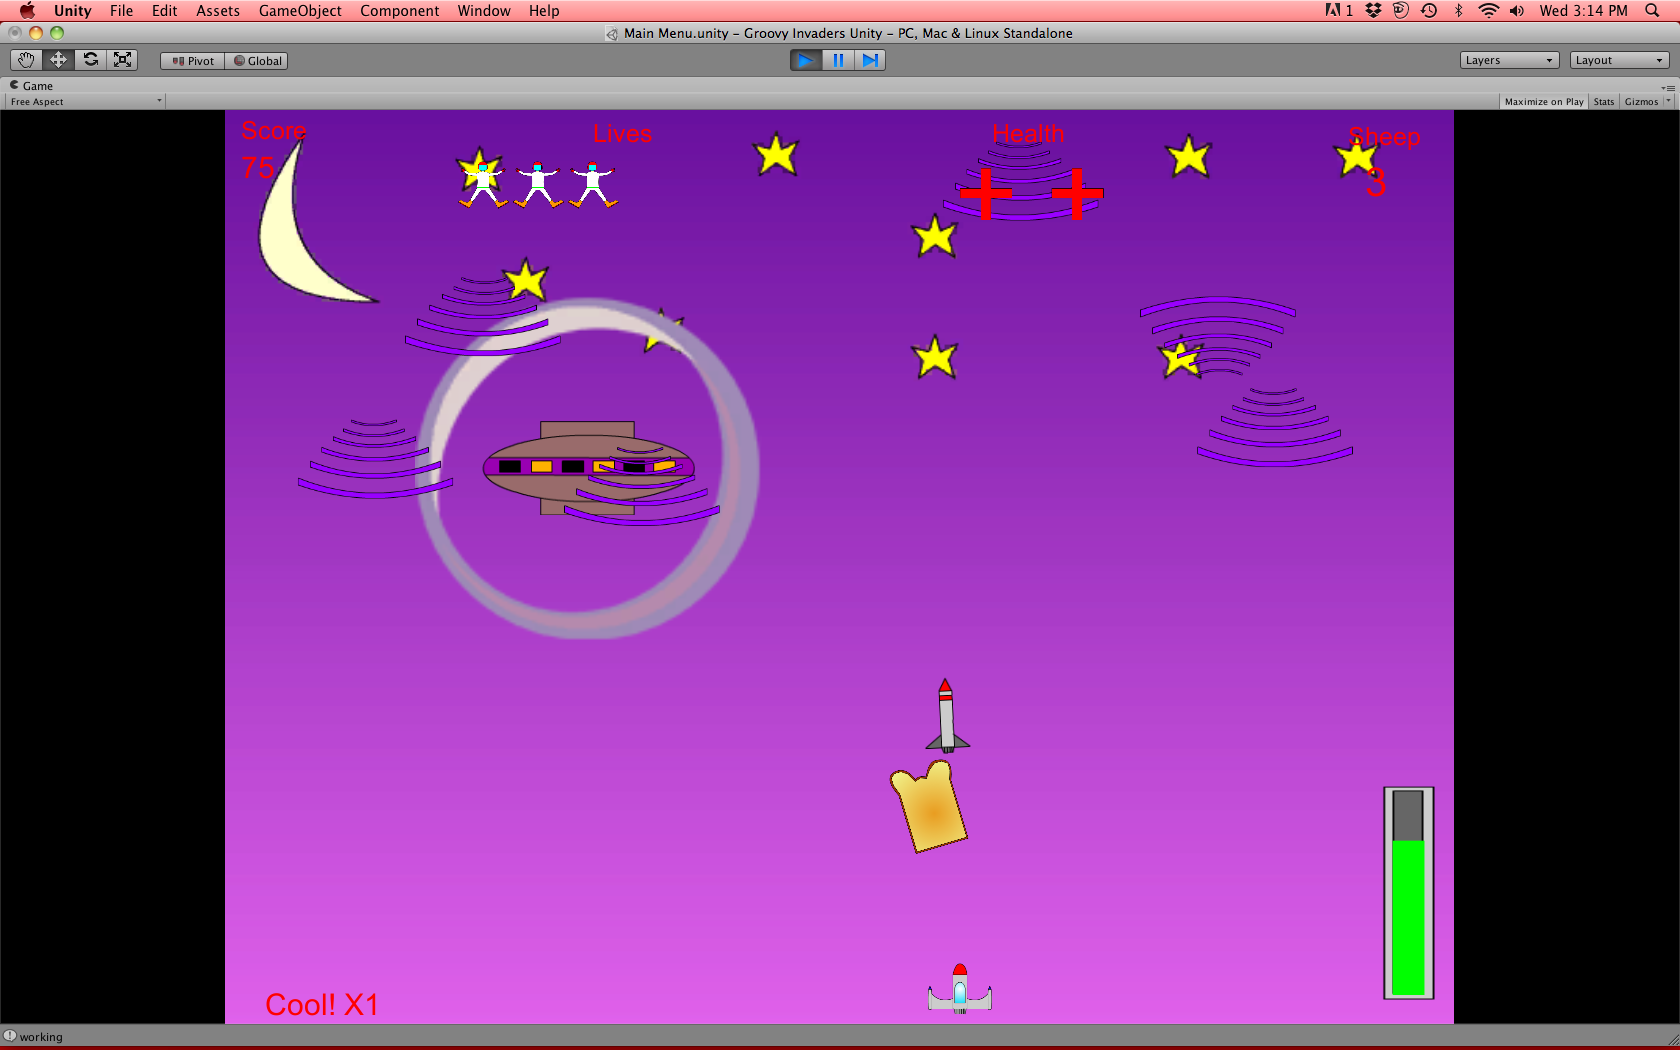This screenshot has width=1680, height=1050.
Task: Click the flying rocket missile
Action: coord(946,715)
